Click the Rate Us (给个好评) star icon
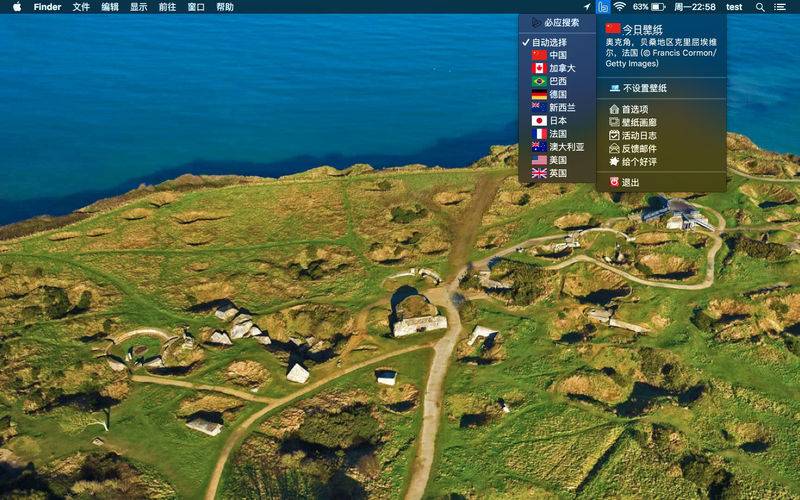 pos(614,162)
